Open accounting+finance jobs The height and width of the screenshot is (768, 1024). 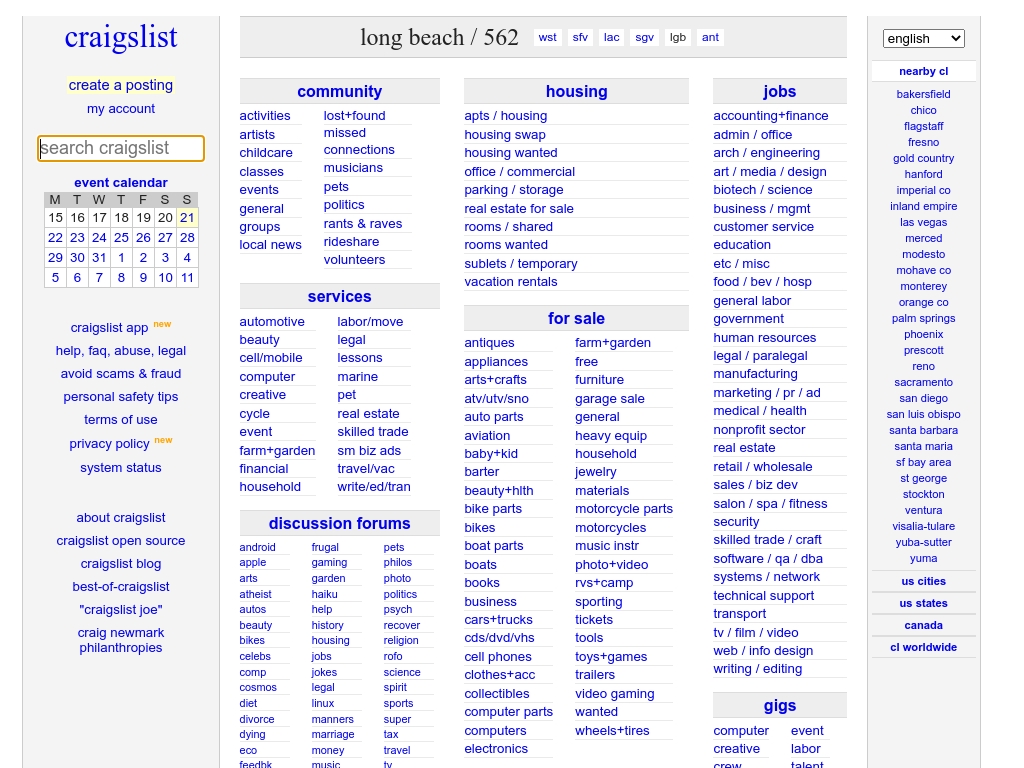tap(771, 116)
